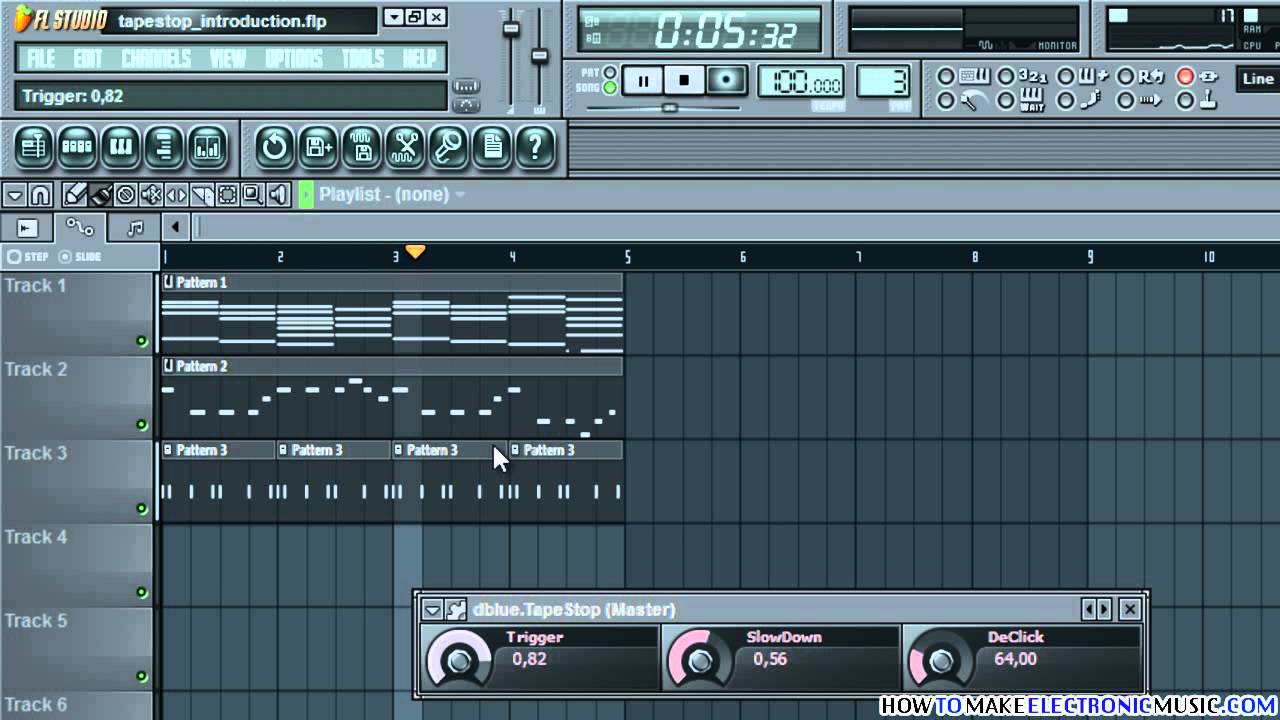Click the question mark help button
Image resolution: width=1280 pixels, height=720 pixels.
pos(535,148)
